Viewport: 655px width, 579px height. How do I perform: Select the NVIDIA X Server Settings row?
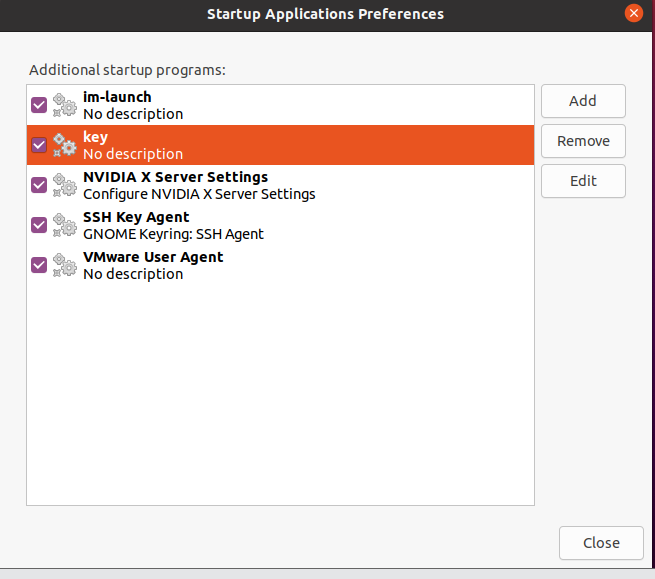tap(280, 185)
